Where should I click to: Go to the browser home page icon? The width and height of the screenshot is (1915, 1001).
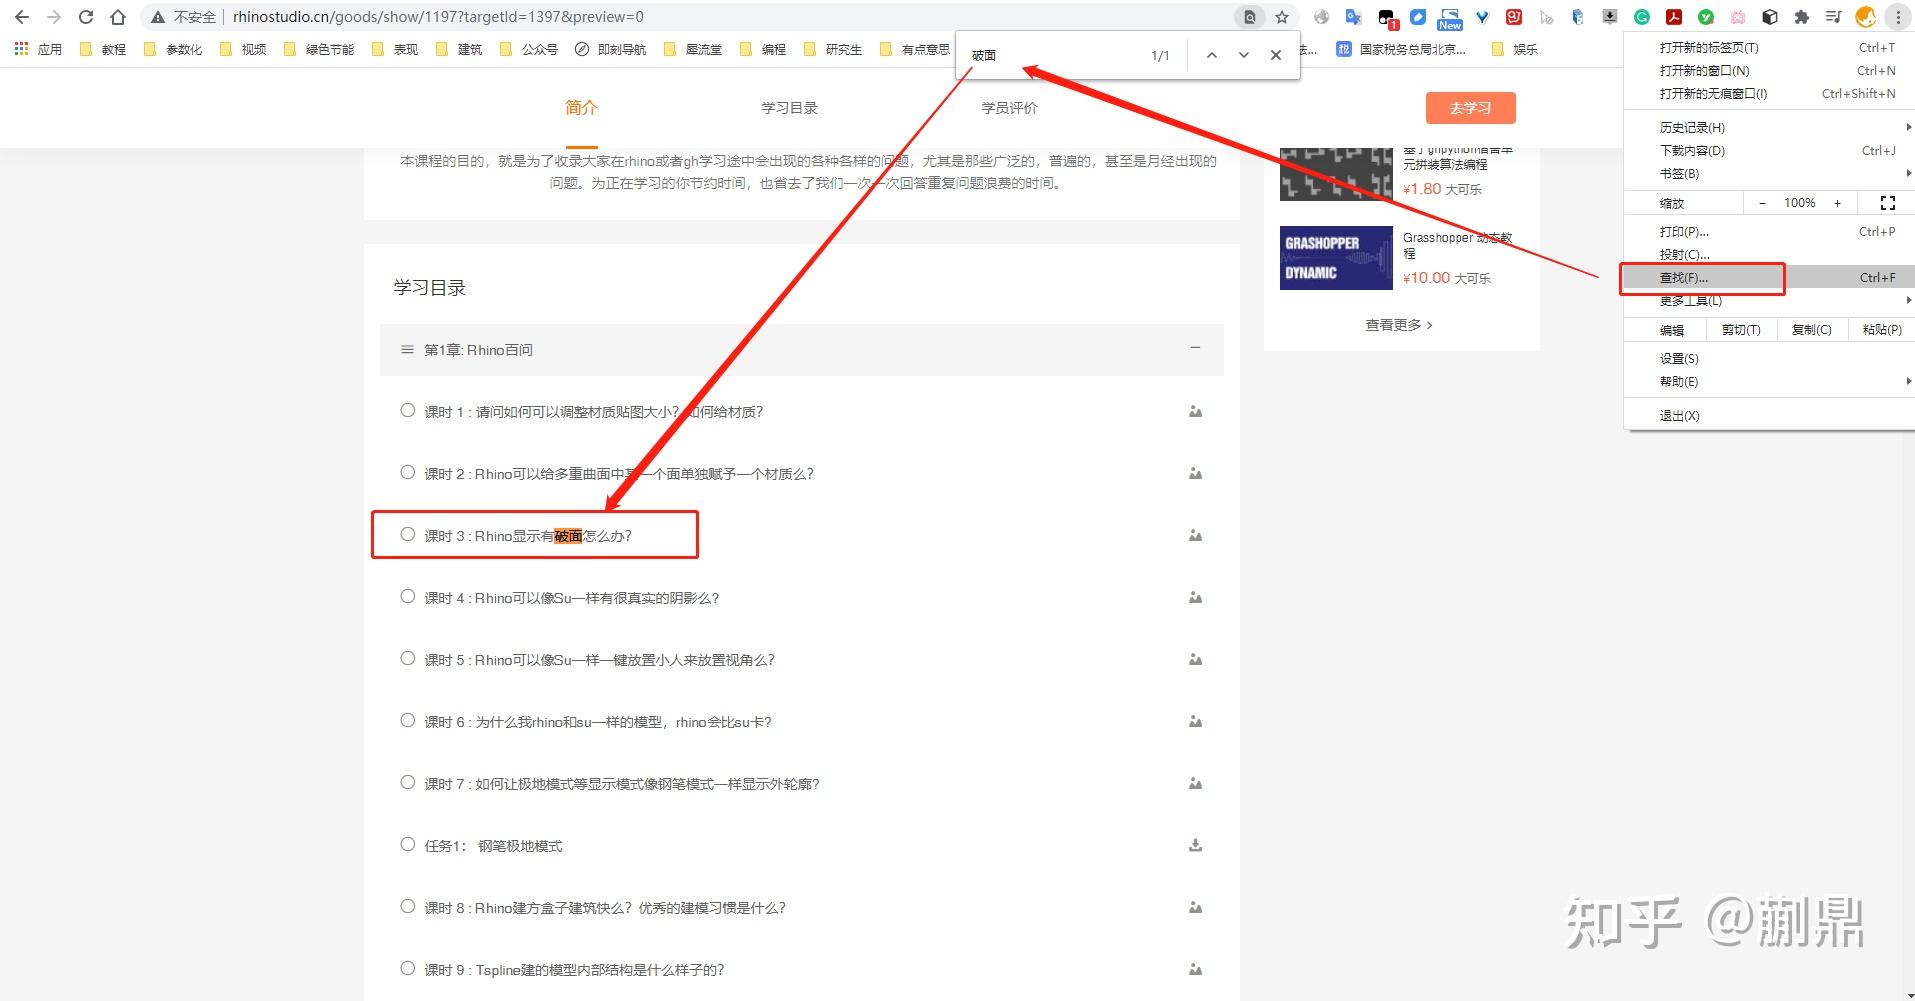[118, 17]
